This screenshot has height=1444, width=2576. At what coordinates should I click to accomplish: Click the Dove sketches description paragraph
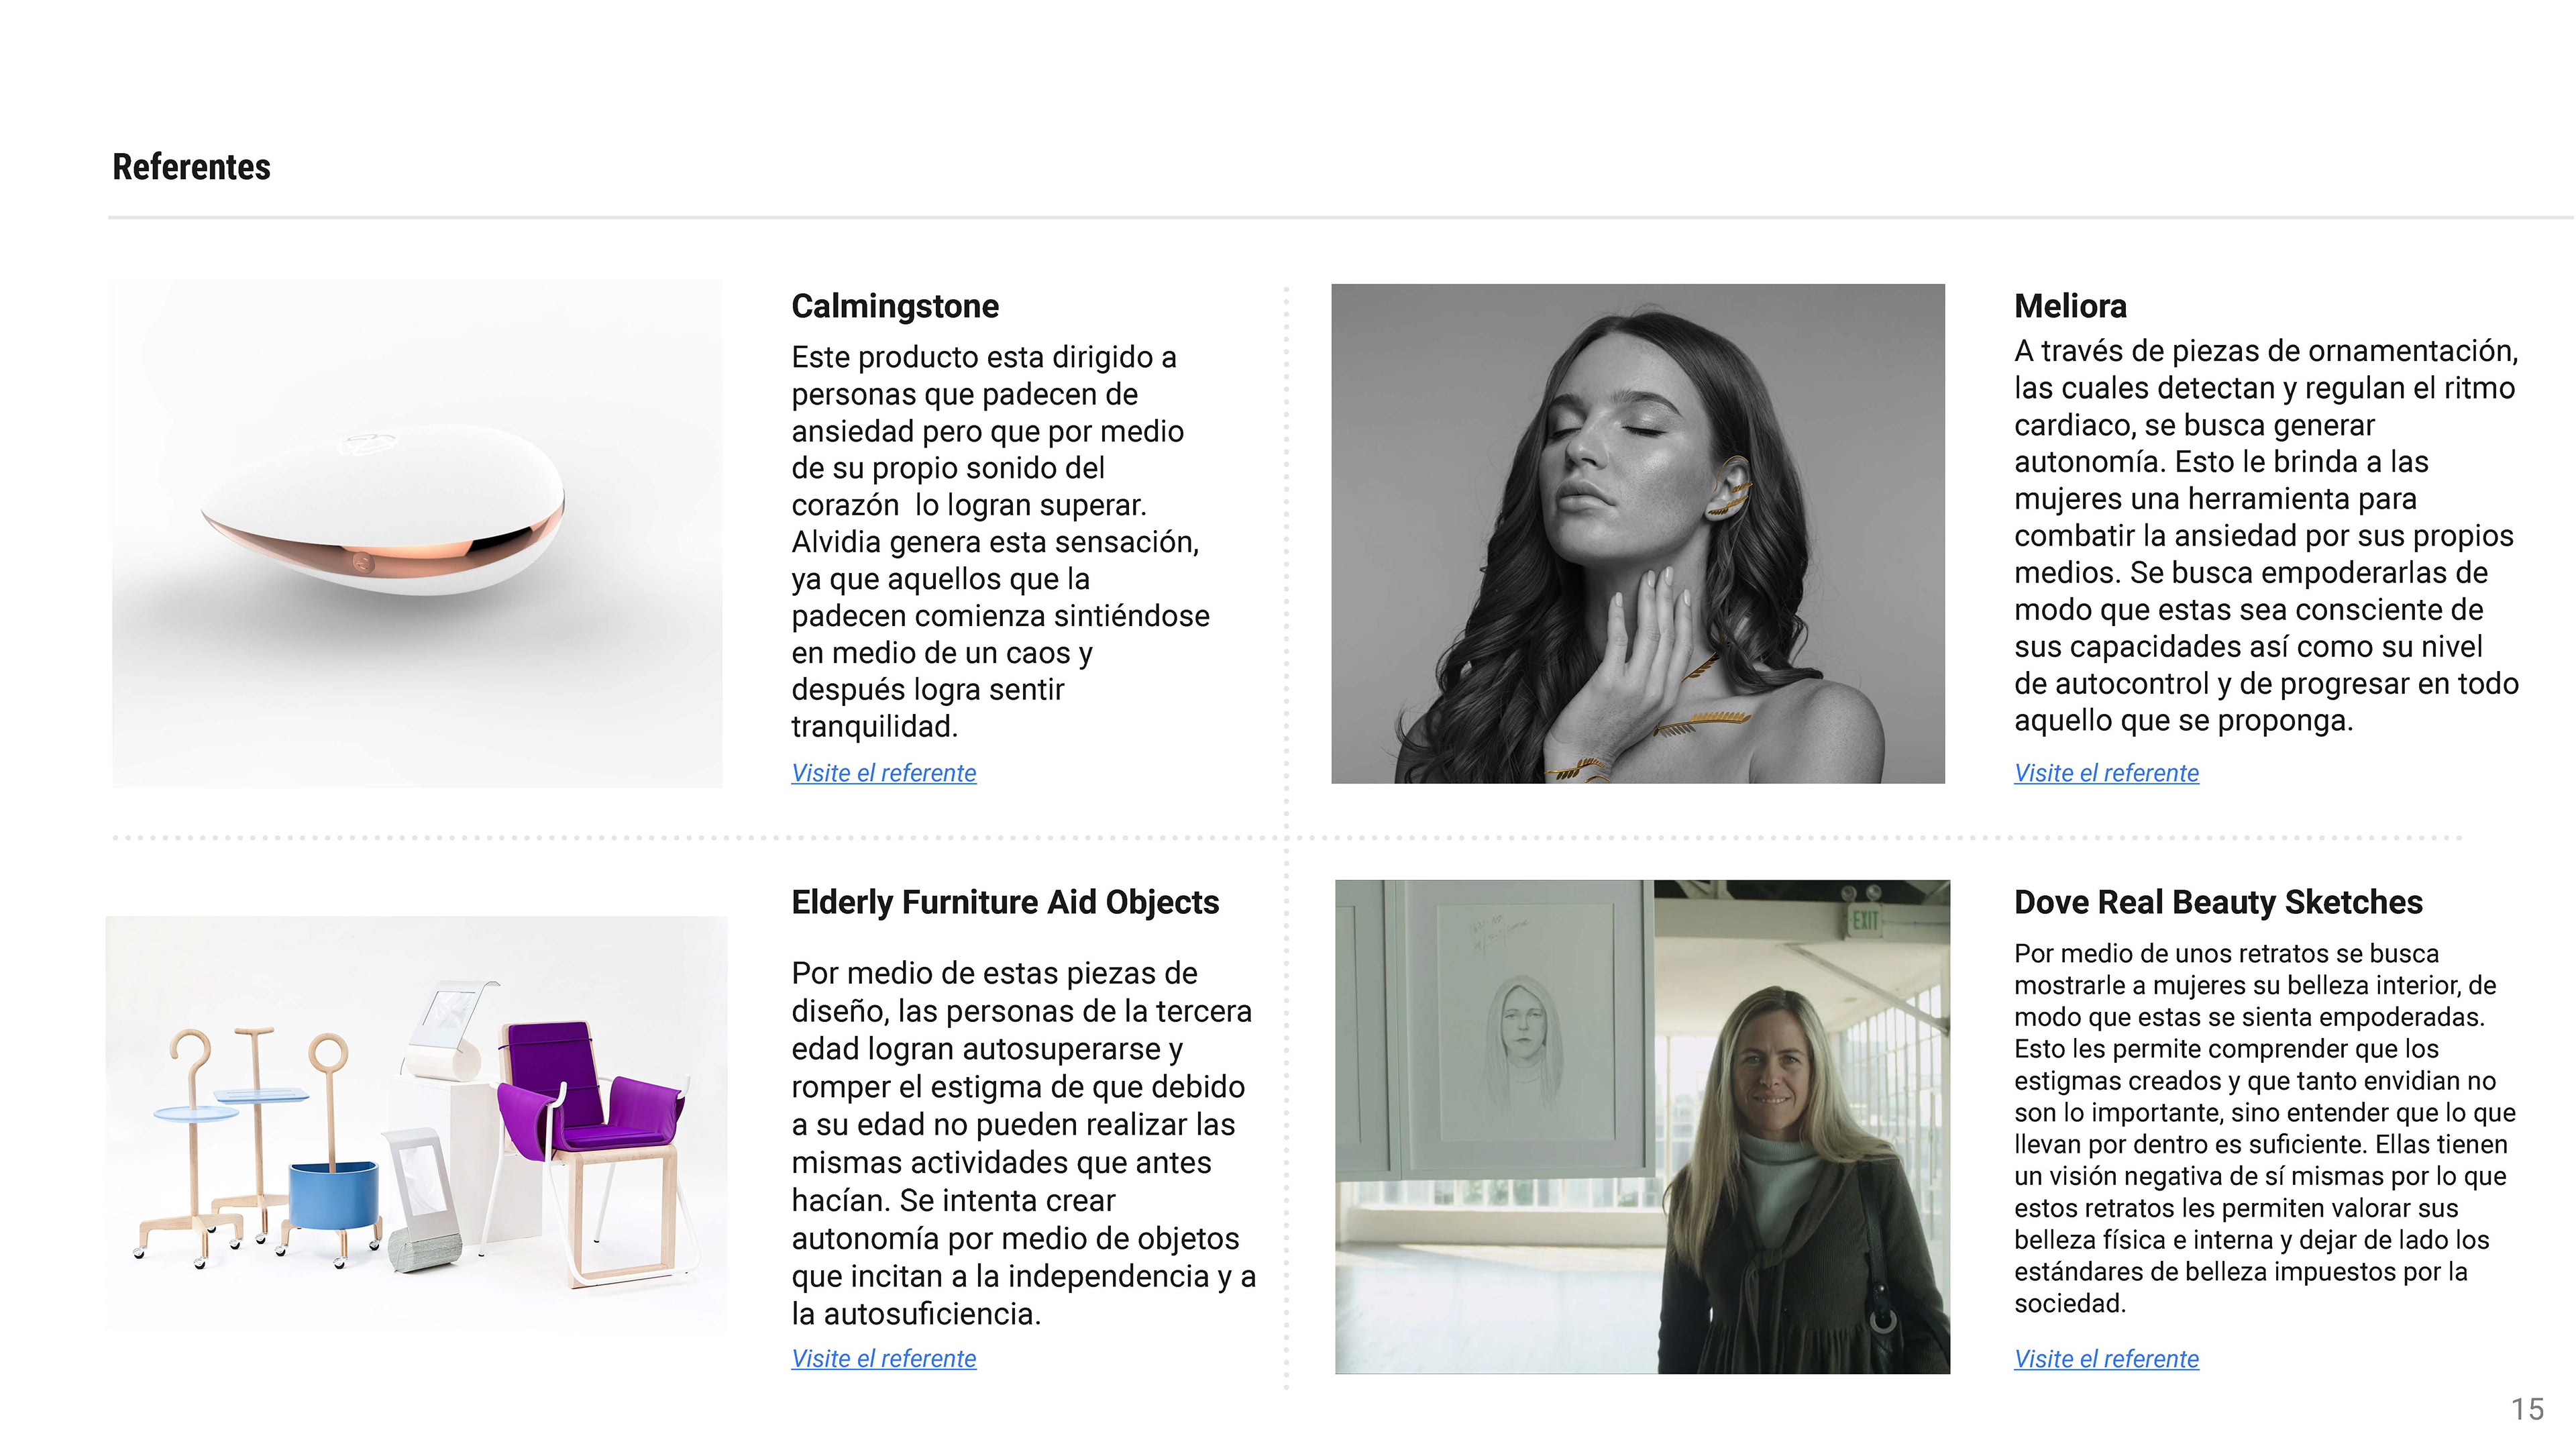2264,1128
